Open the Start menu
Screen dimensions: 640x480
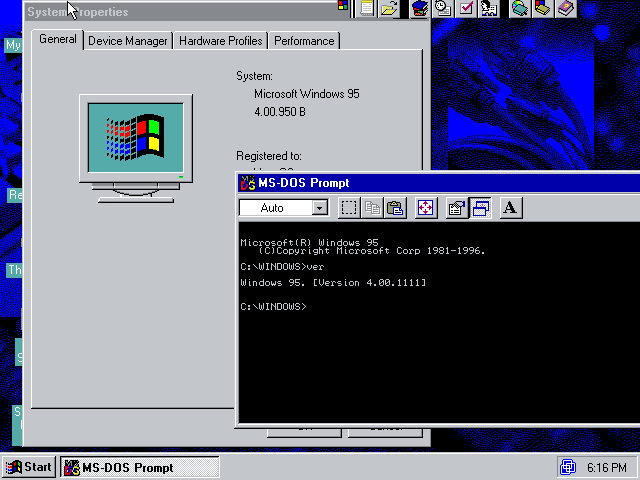29,467
